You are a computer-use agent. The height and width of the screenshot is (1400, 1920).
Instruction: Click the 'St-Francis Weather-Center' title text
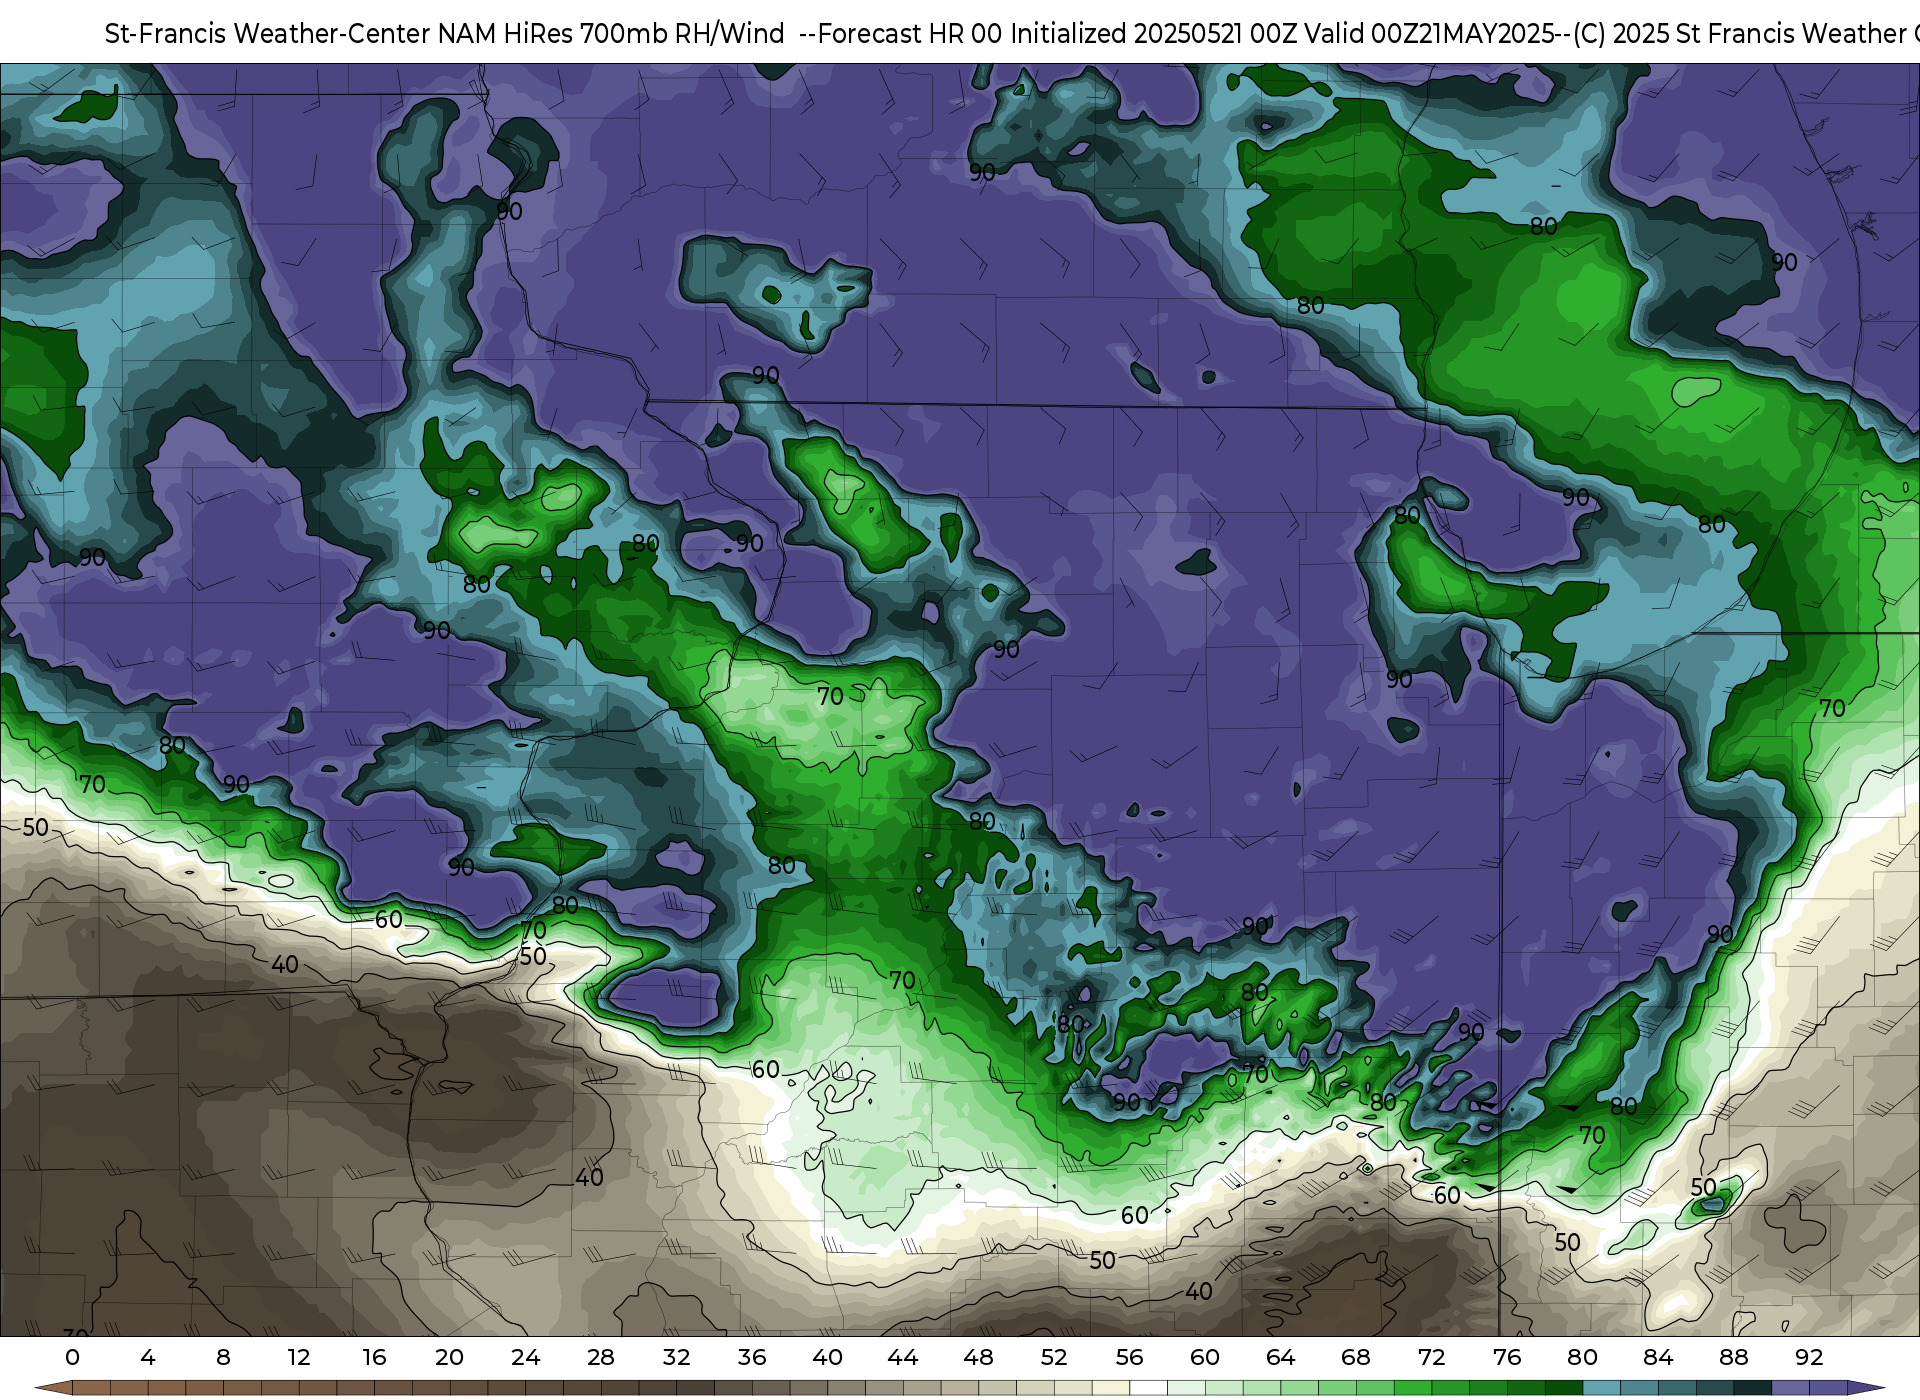click(x=268, y=34)
